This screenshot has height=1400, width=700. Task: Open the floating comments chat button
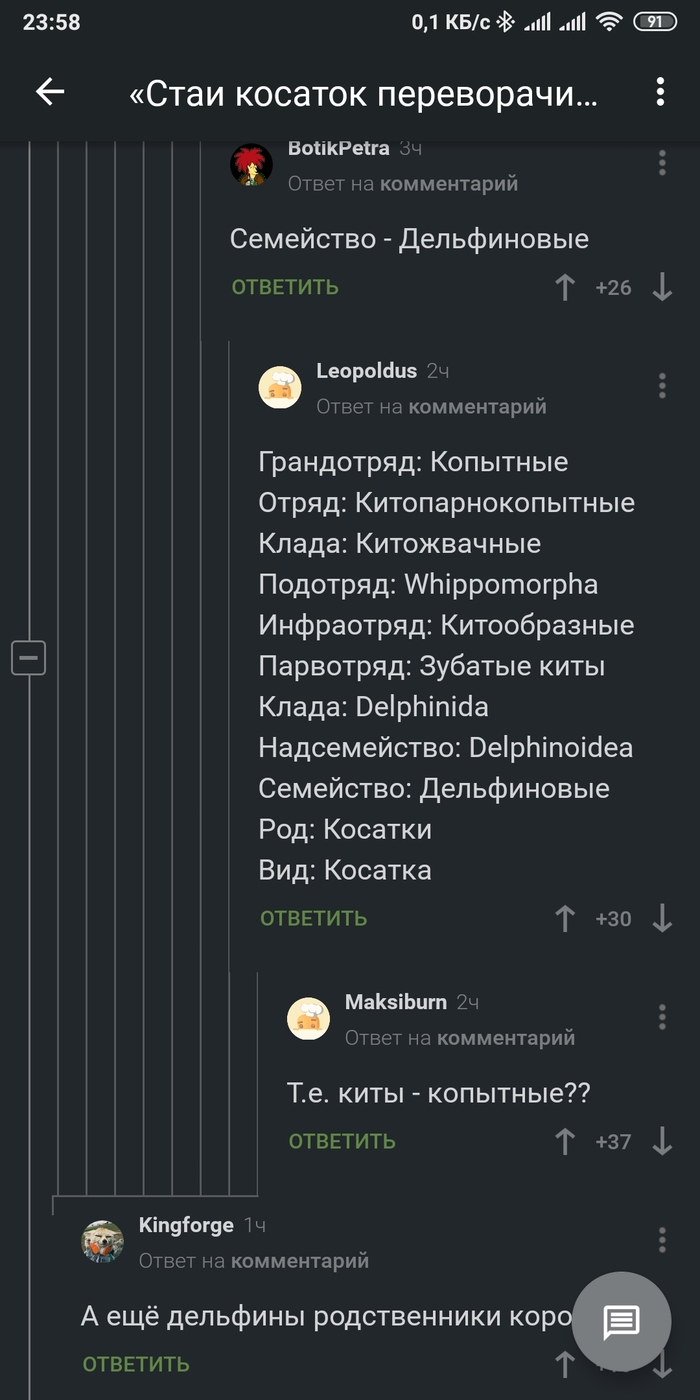click(x=621, y=1322)
